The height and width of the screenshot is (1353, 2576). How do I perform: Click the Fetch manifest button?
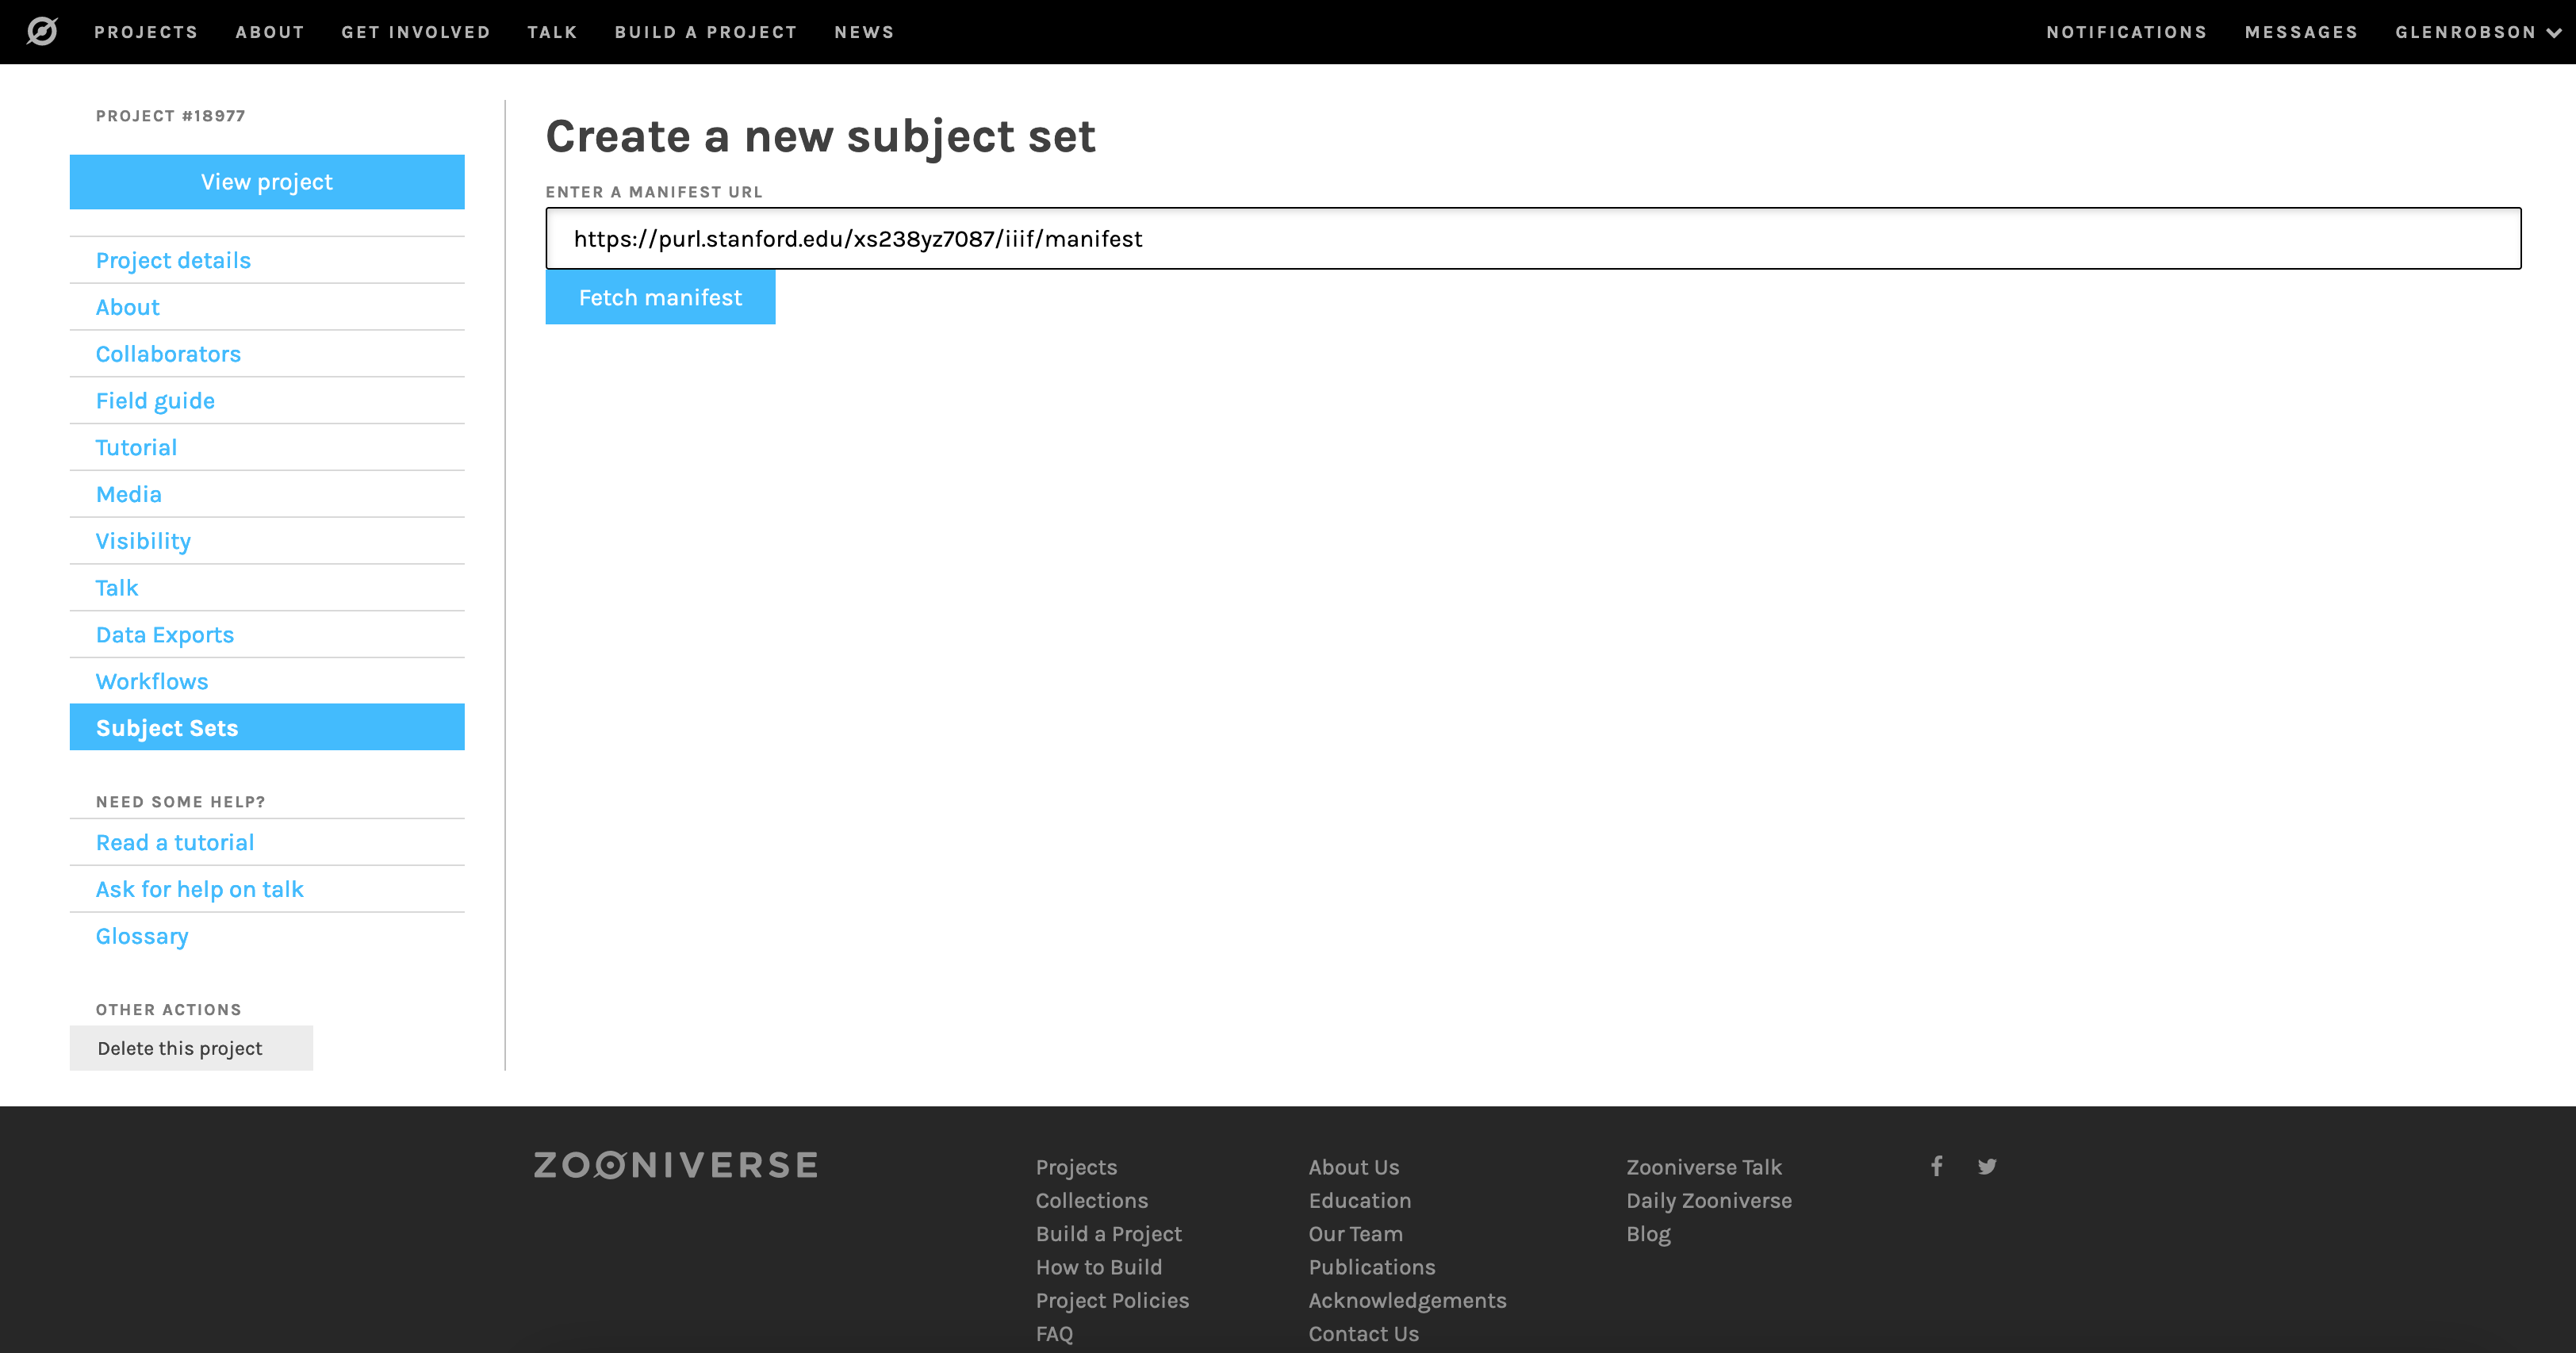(661, 297)
